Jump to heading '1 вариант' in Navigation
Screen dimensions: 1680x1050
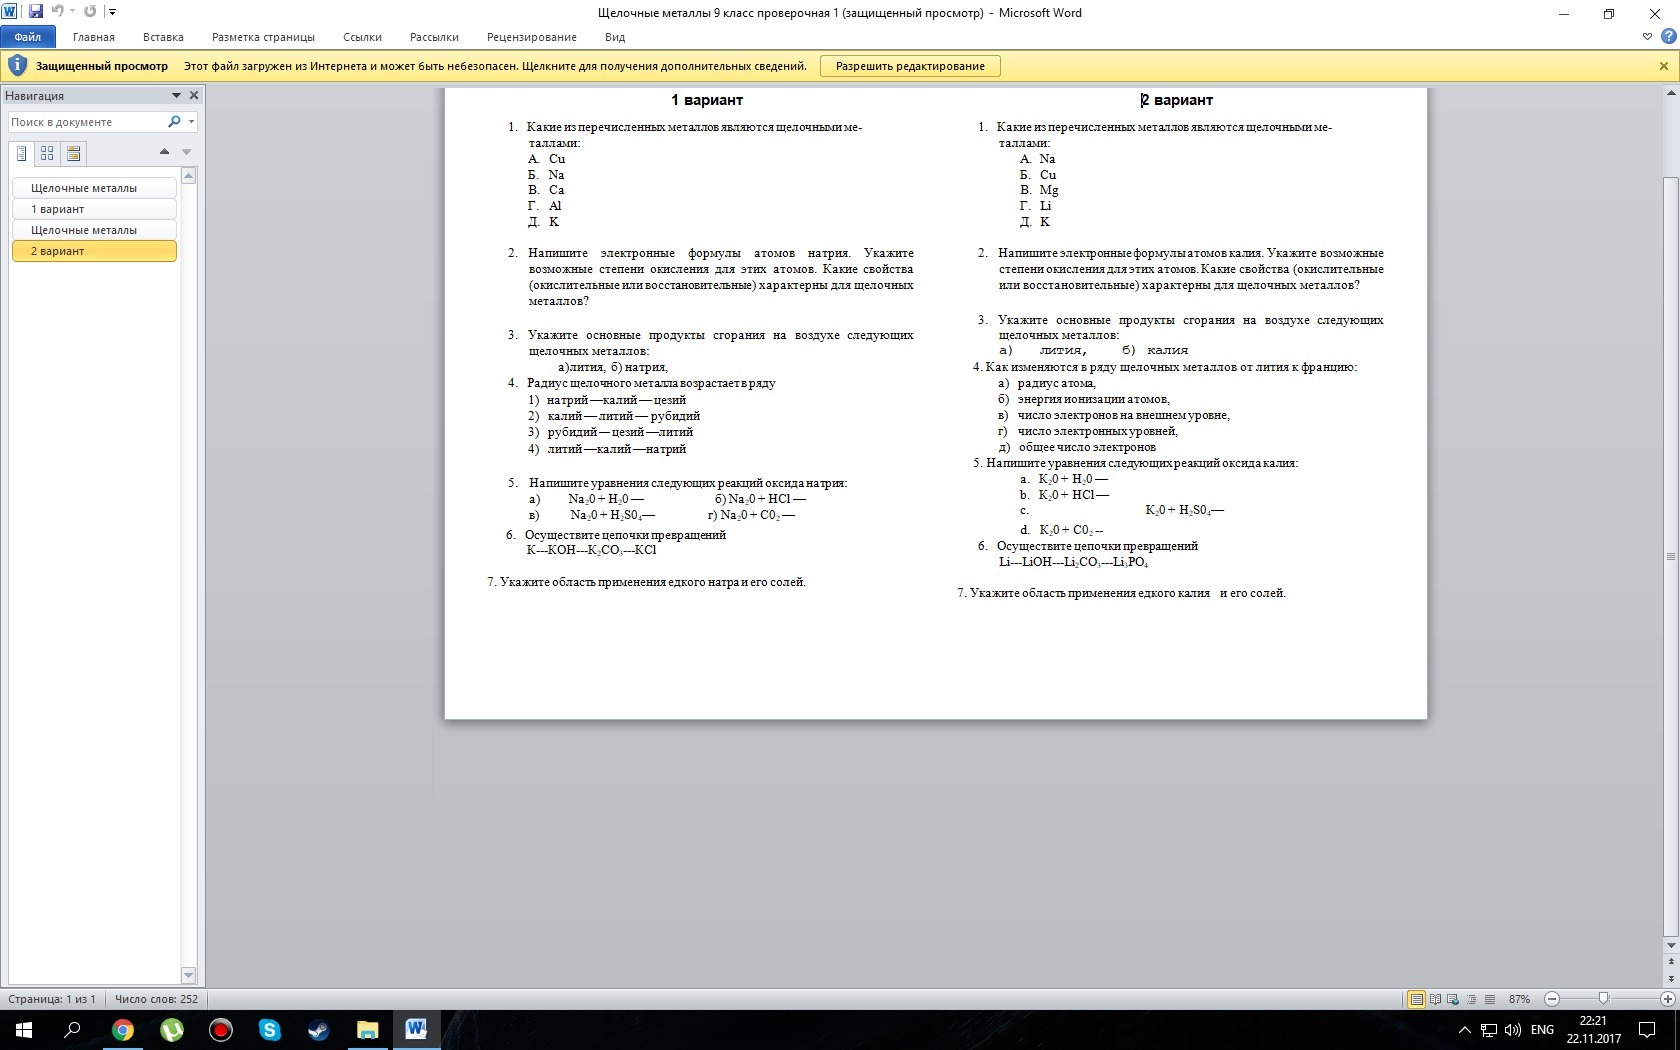94,209
